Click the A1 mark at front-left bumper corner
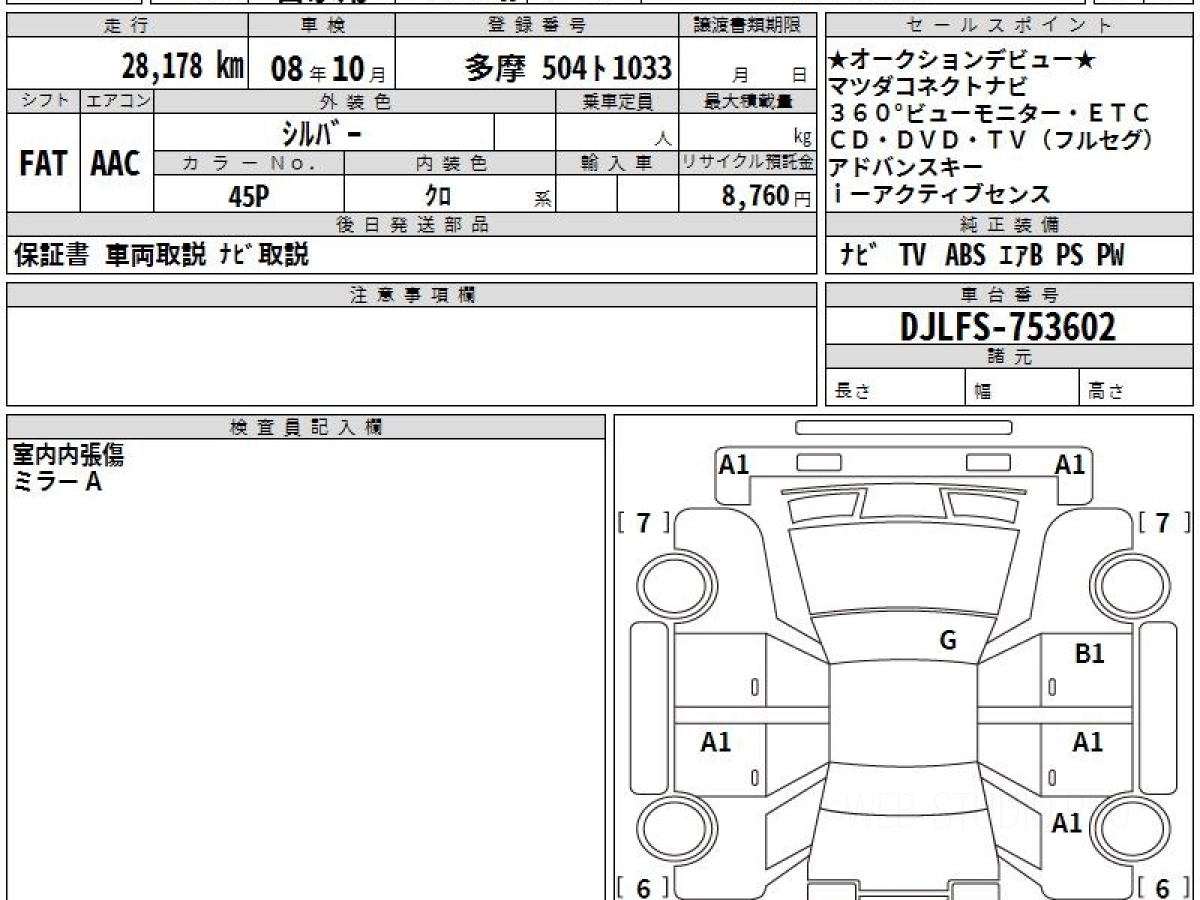This screenshot has width=1200, height=900. point(734,464)
